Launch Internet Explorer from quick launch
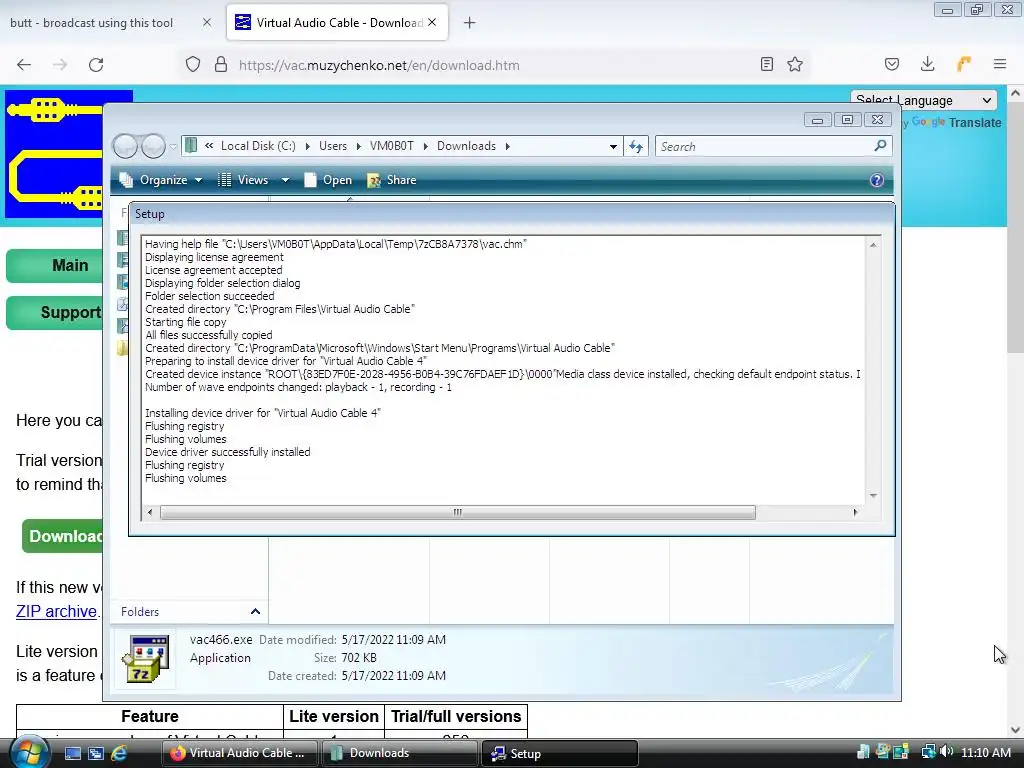This screenshot has height=768, width=1024. [x=119, y=753]
